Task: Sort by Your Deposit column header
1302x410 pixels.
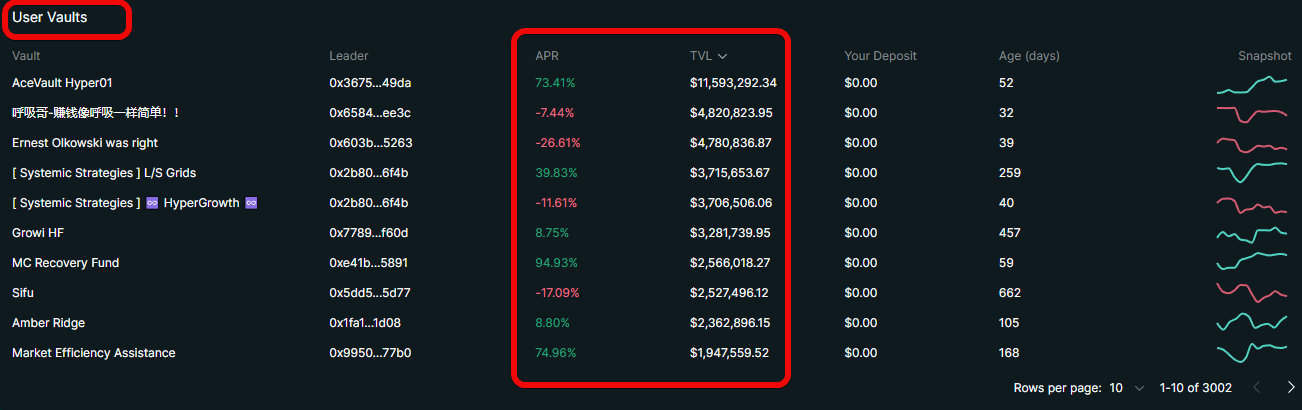Action: point(880,56)
